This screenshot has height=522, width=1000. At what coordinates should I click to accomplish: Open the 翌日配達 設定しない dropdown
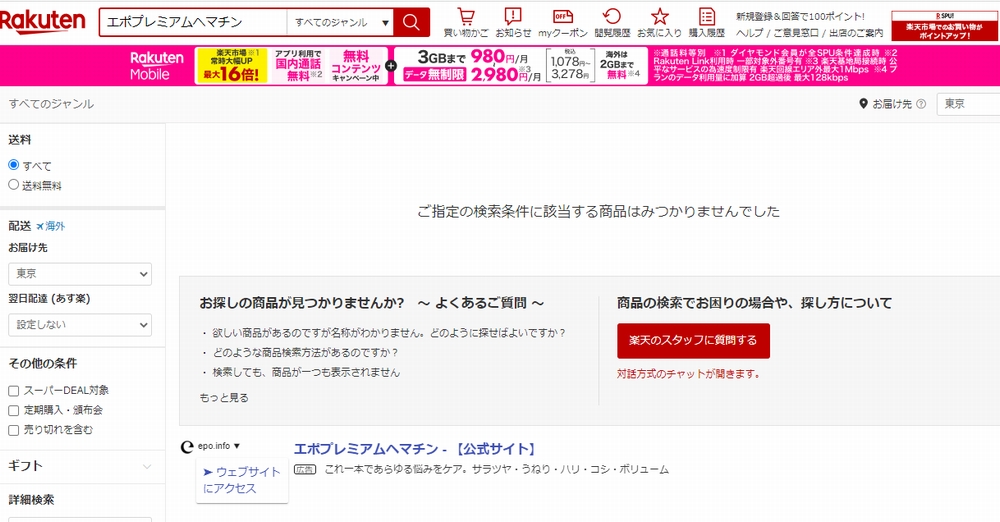(x=80, y=325)
